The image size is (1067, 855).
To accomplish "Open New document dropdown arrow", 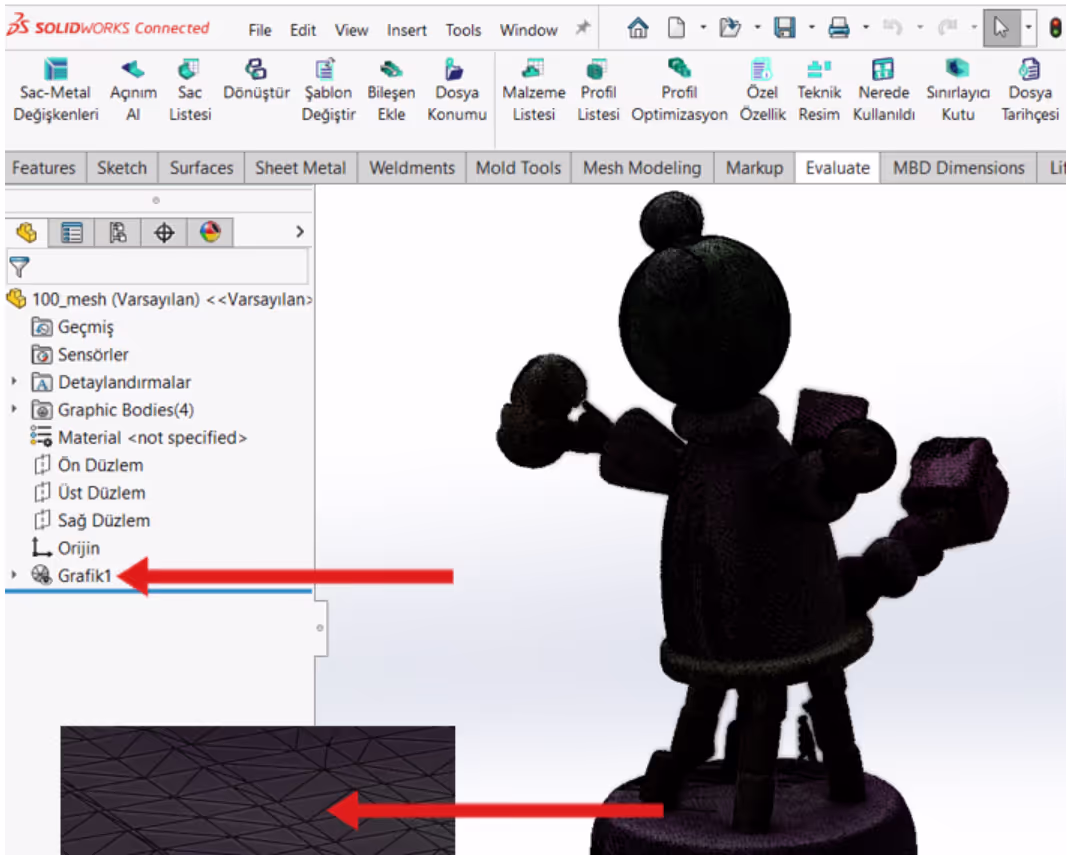I will [x=703, y=28].
